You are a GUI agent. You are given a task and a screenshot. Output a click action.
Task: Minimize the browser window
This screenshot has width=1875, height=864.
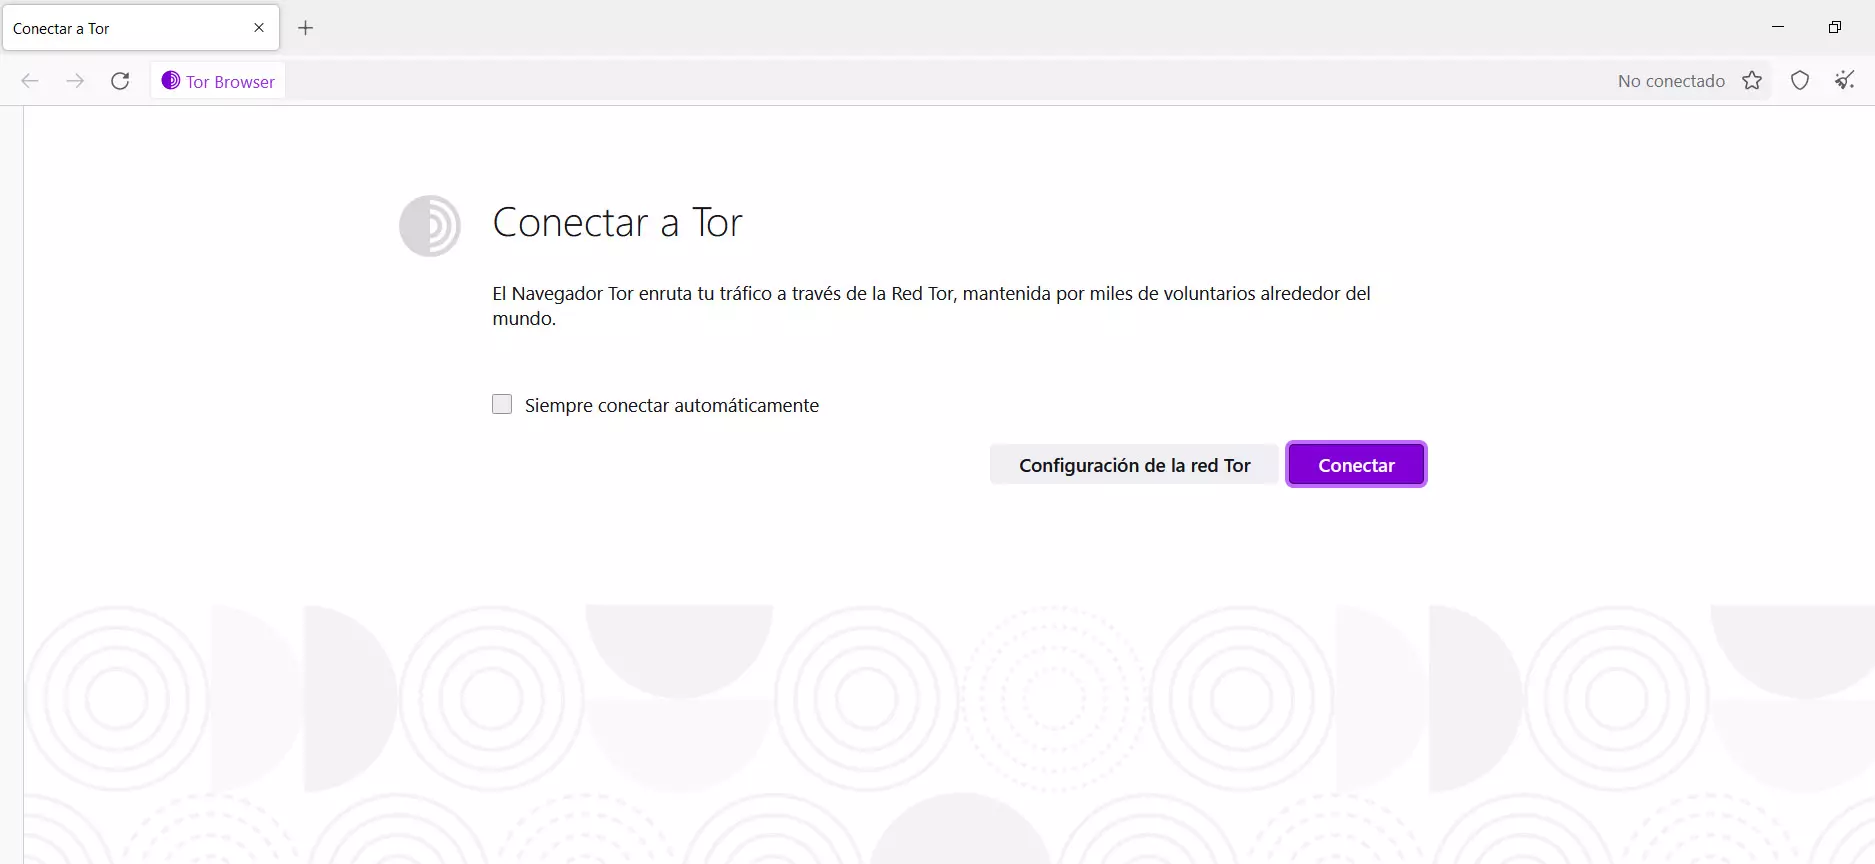tap(1778, 27)
